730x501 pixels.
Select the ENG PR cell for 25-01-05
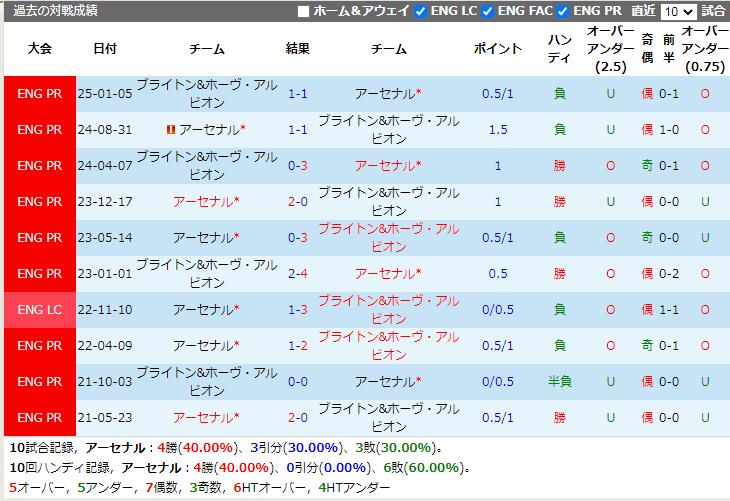(x=40, y=93)
